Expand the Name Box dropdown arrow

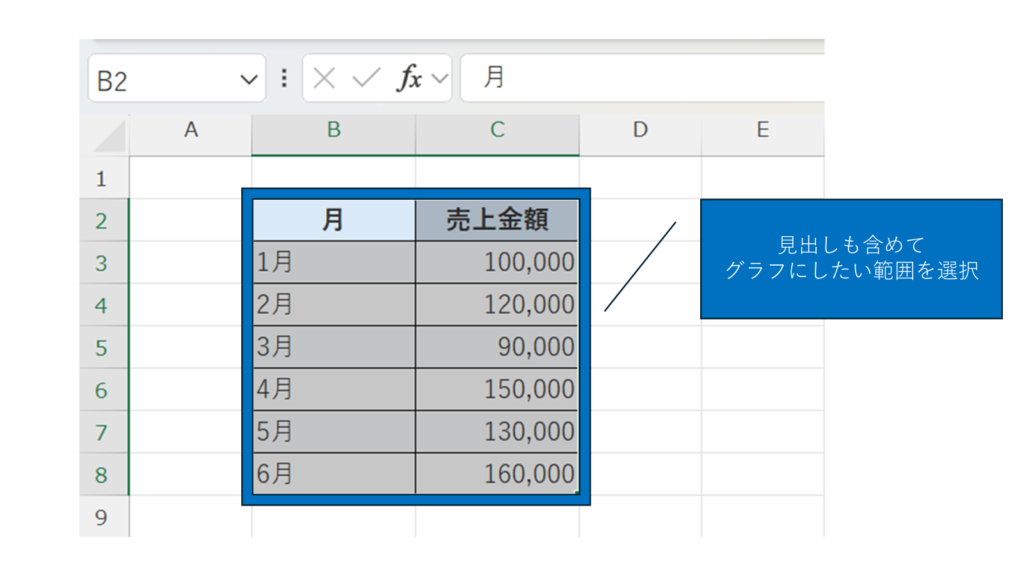click(x=249, y=80)
